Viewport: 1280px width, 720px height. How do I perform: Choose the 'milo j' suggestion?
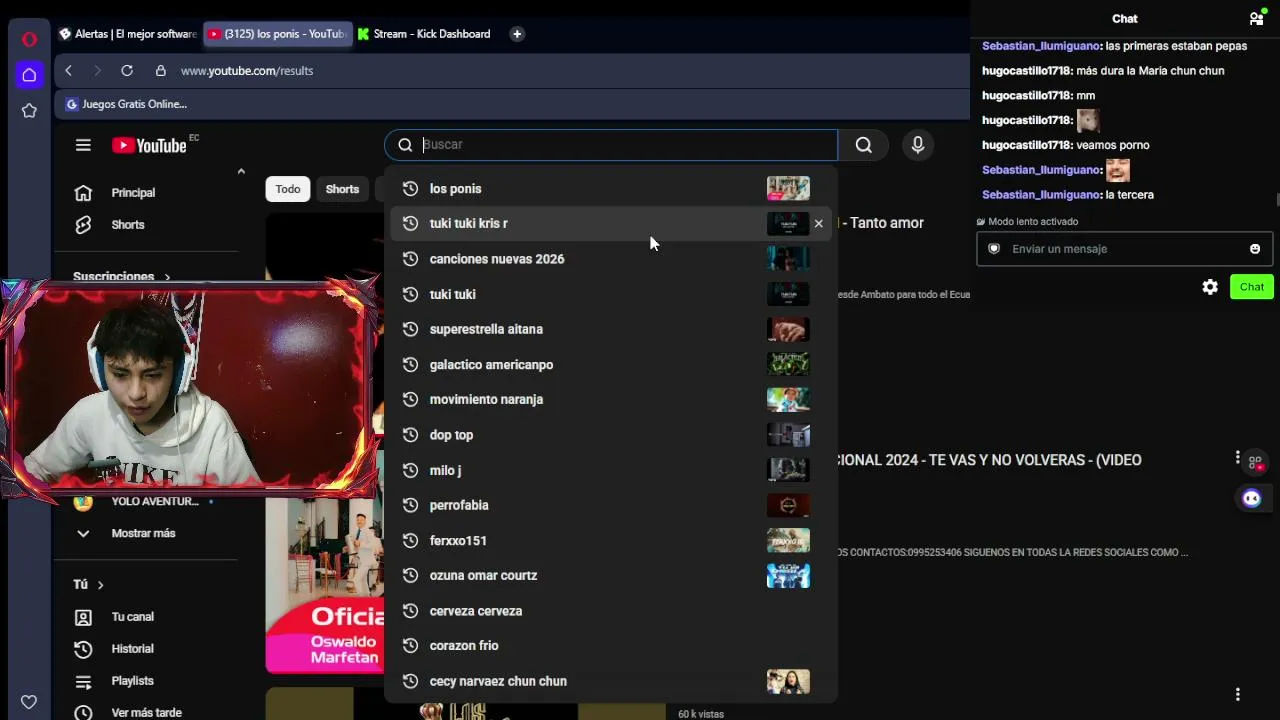[610, 470]
